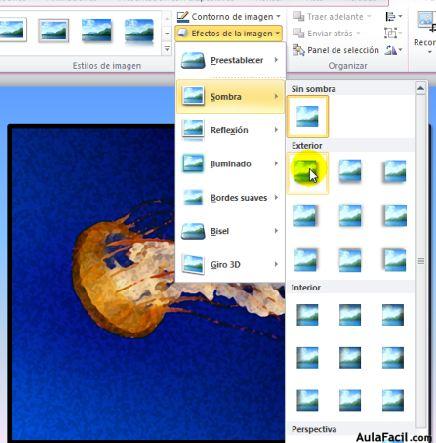Click the Reflexión menu icon
The height and width of the screenshot is (443, 436).
pos(193,130)
